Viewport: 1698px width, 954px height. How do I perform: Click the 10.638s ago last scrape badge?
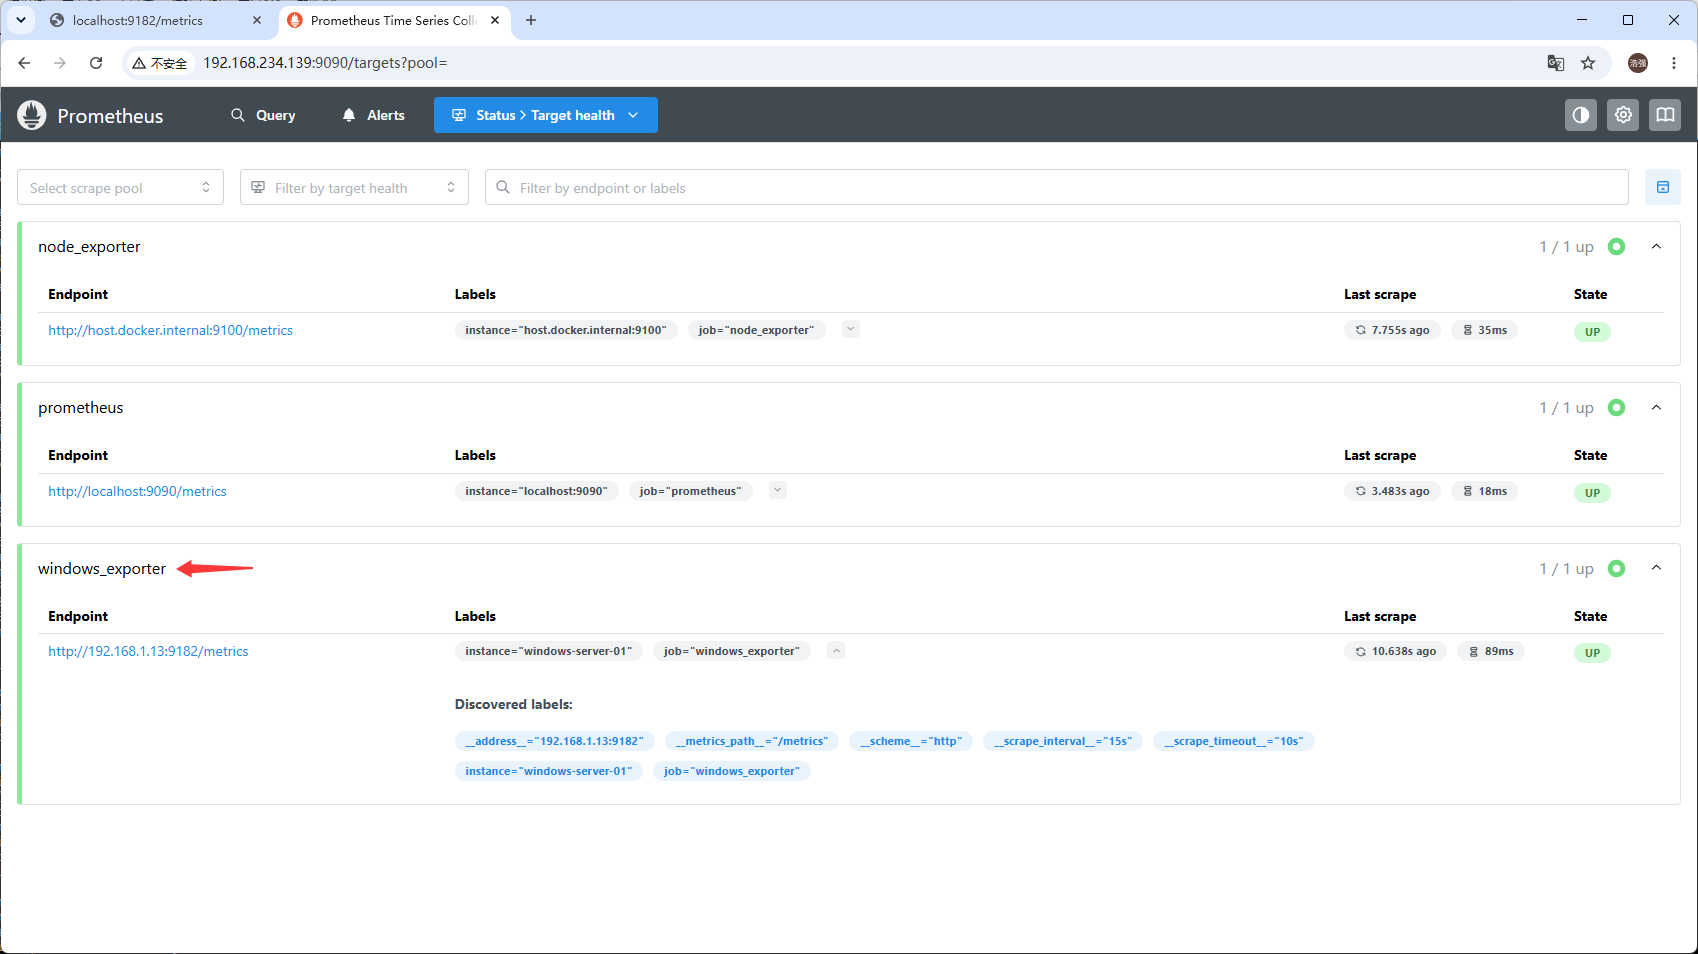click(x=1395, y=651)
